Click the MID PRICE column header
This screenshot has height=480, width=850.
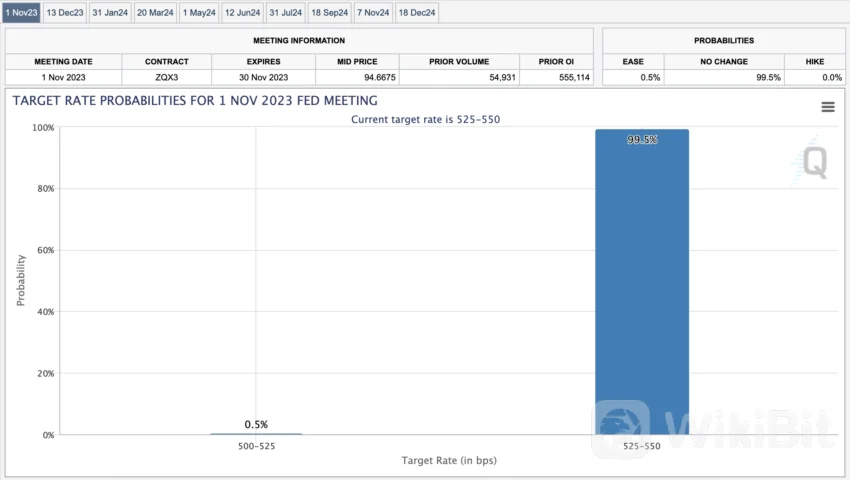pyautogui.click(x=357, y=61)
